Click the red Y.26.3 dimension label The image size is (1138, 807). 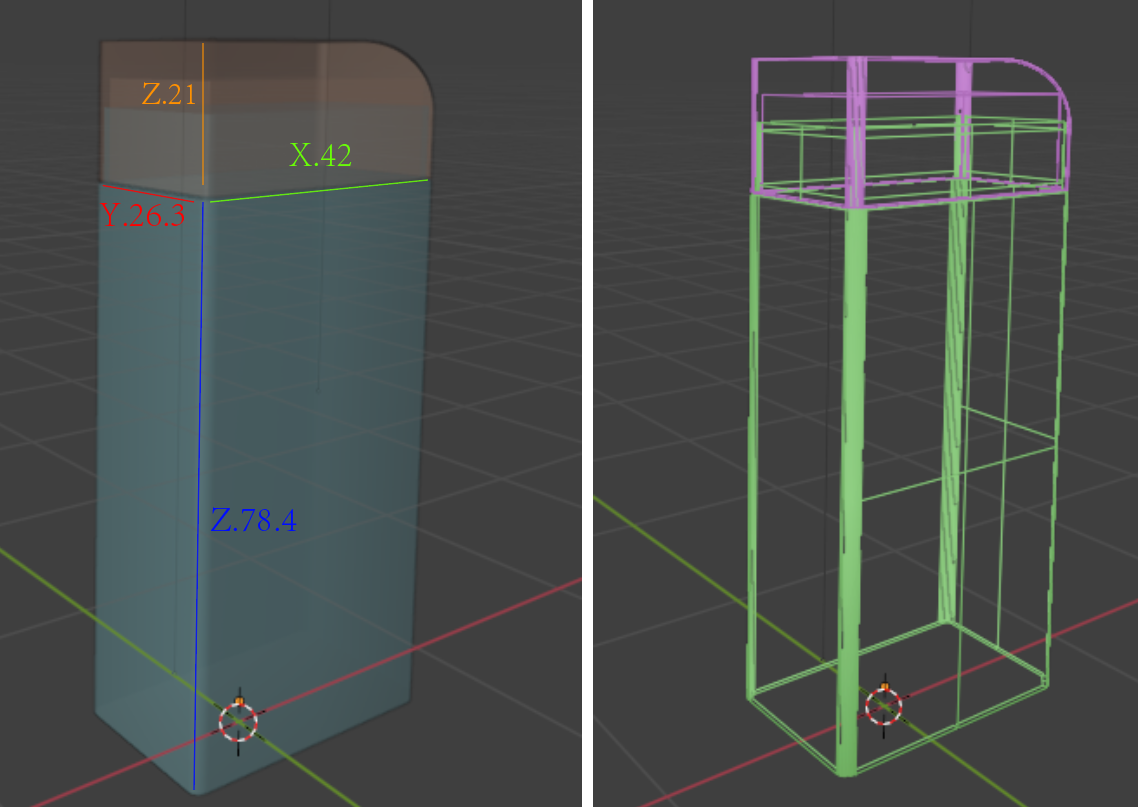coord(143,216)
